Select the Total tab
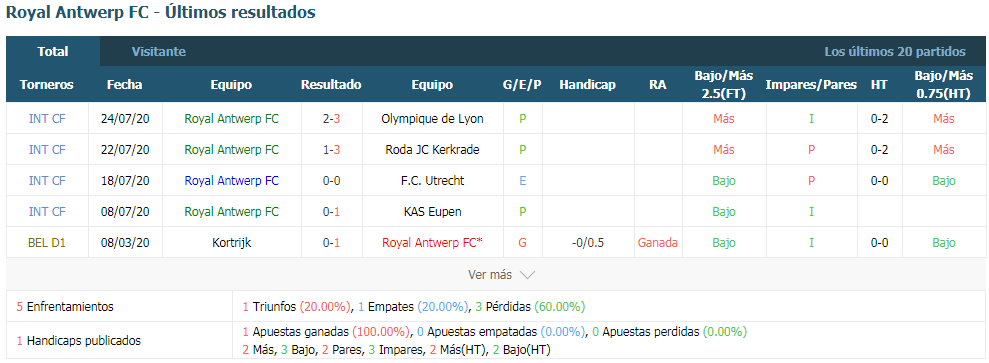Image resolution: width=989 pixels, height=363 pixels. click(53, 52)
